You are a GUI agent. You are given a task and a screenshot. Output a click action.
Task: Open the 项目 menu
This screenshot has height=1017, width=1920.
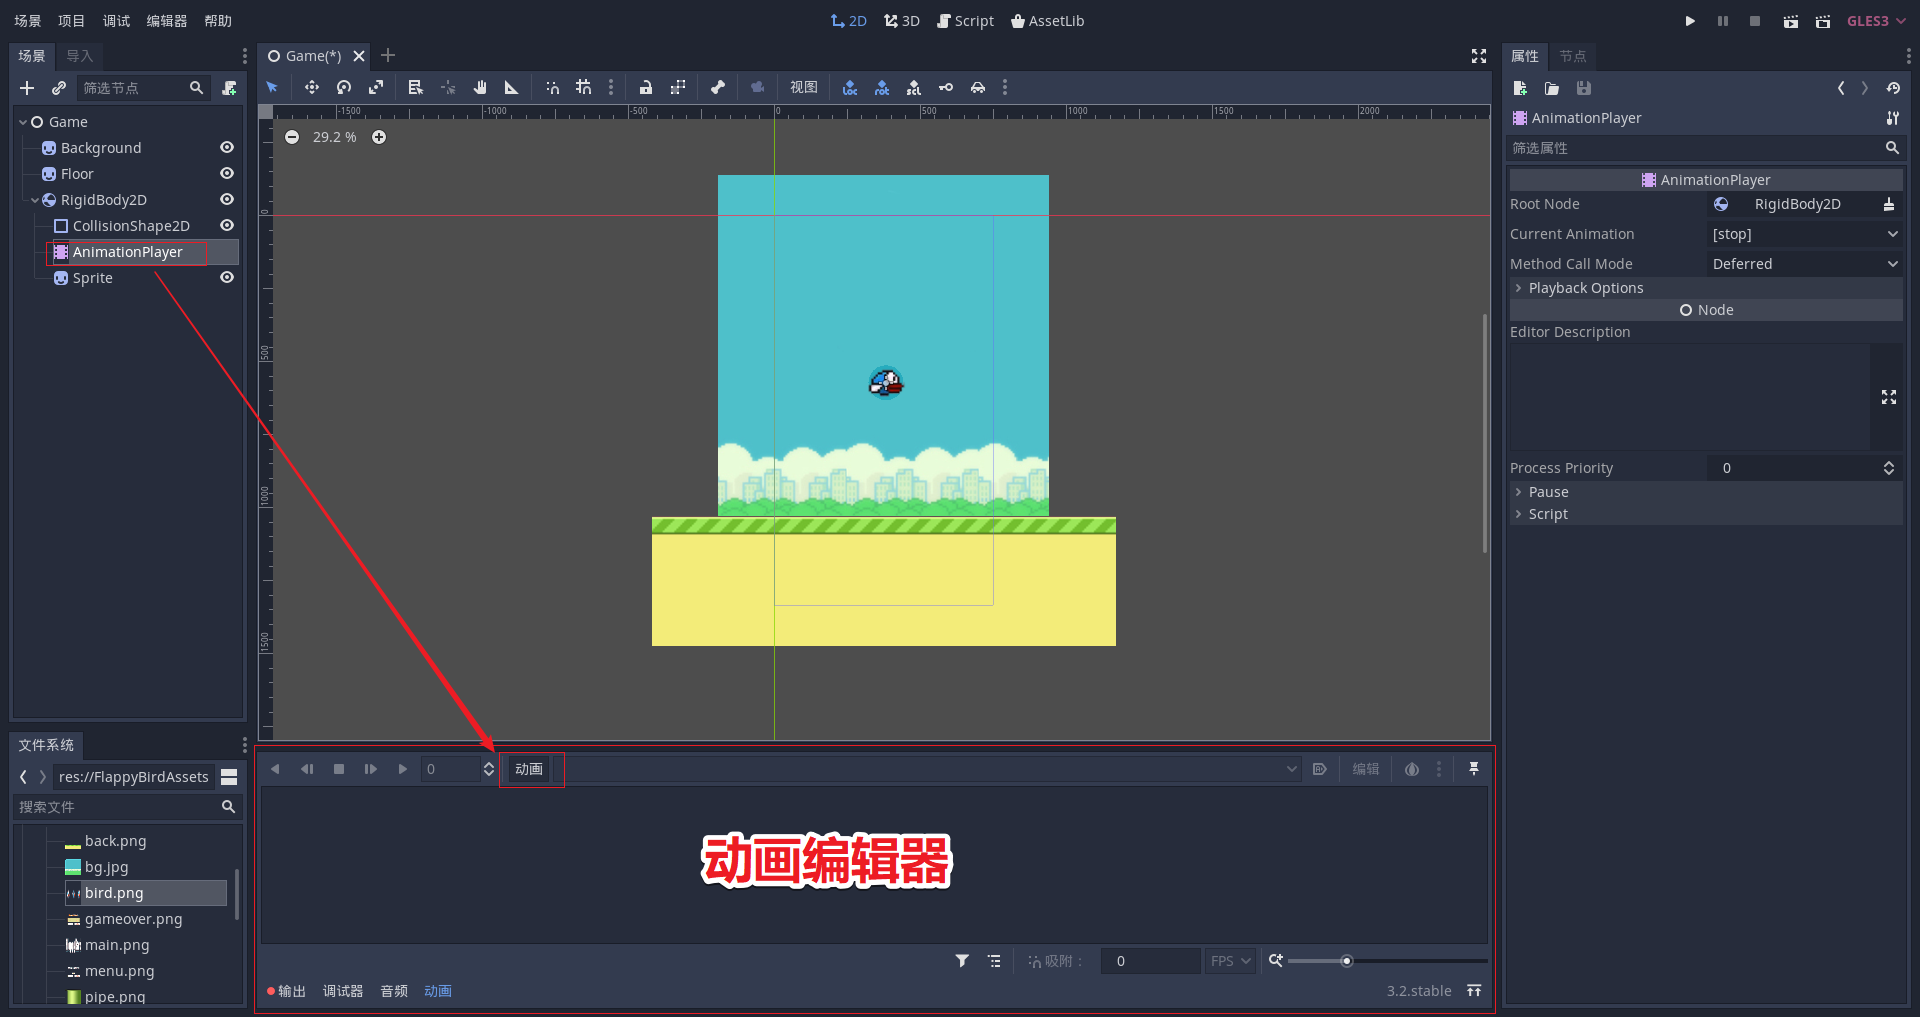pos(72,21)
